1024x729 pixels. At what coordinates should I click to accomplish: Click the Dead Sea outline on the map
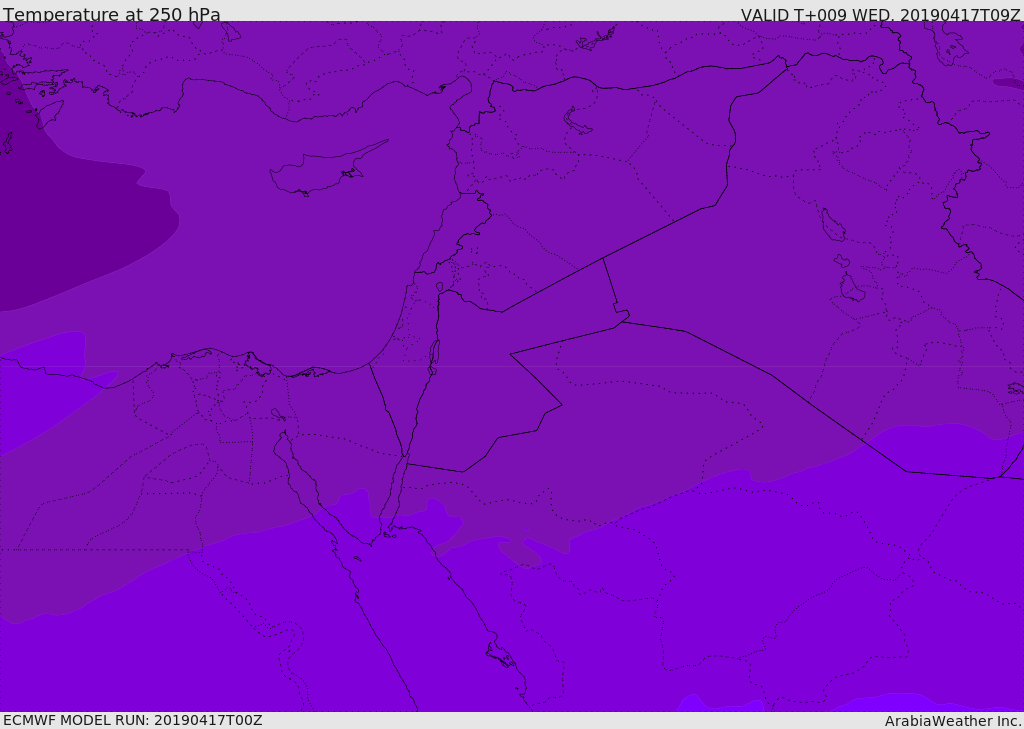click(x=434, y=357)
